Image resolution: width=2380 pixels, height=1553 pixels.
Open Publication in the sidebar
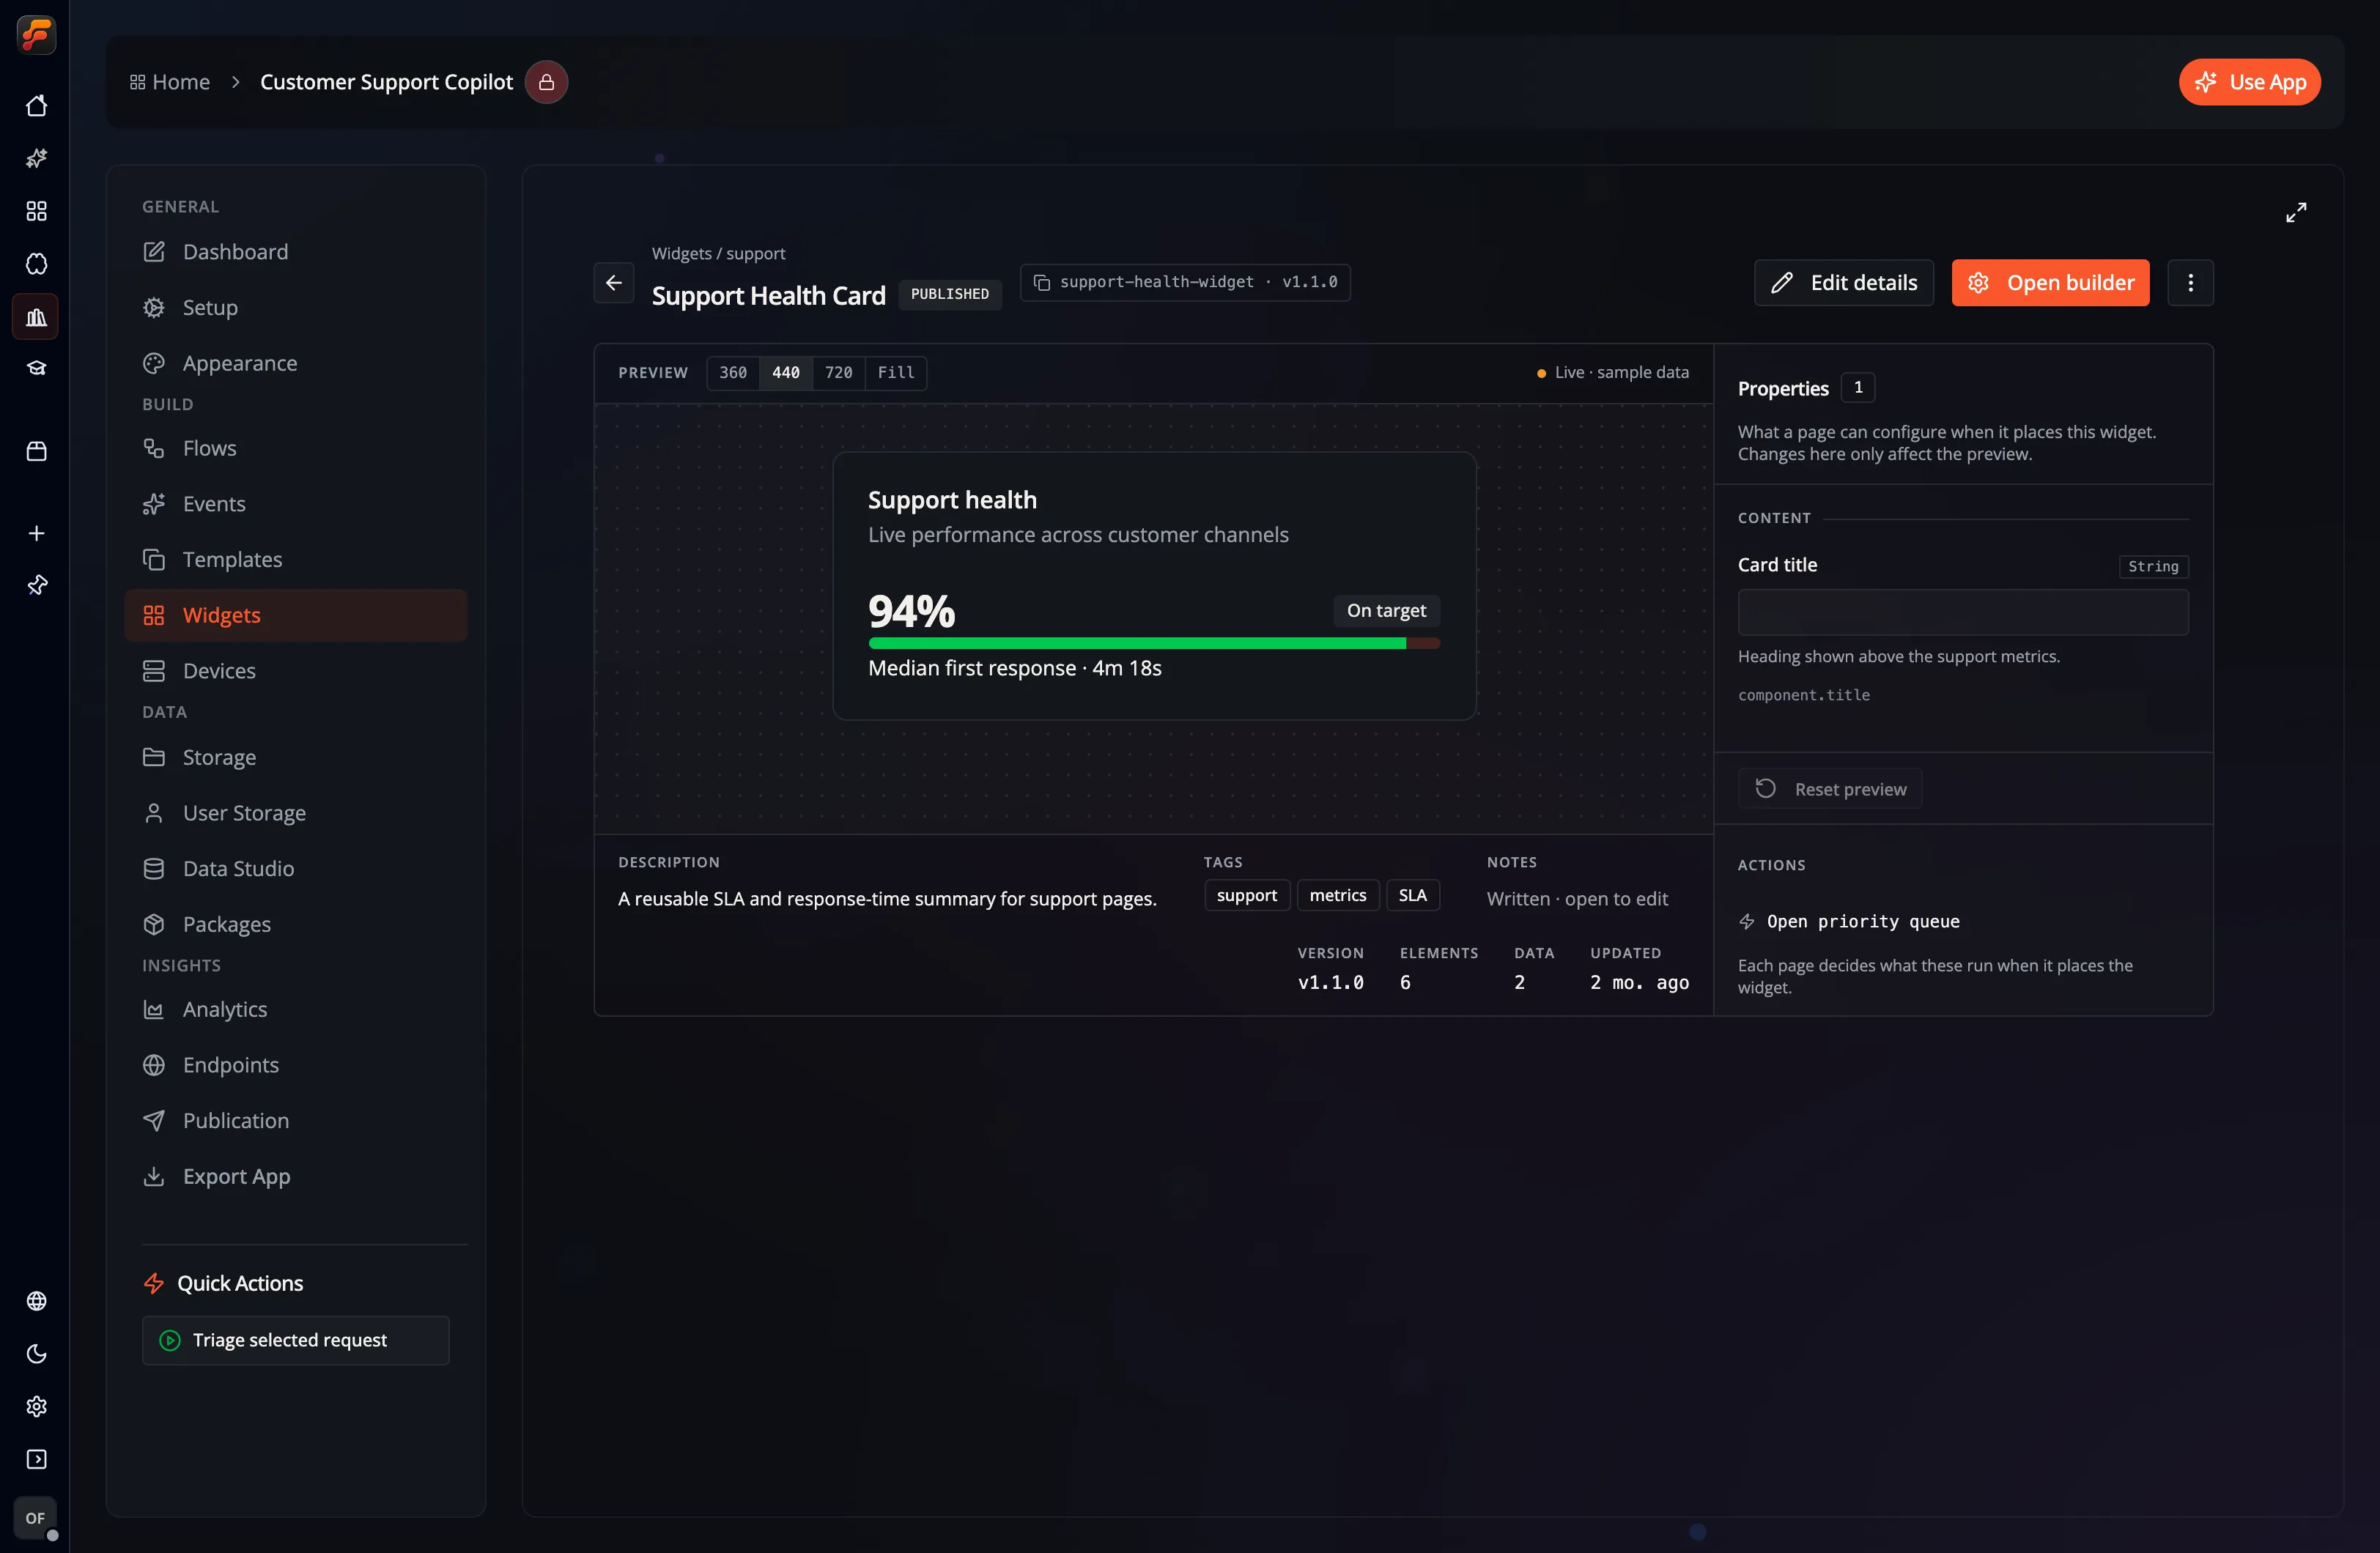pos(296,1121)
